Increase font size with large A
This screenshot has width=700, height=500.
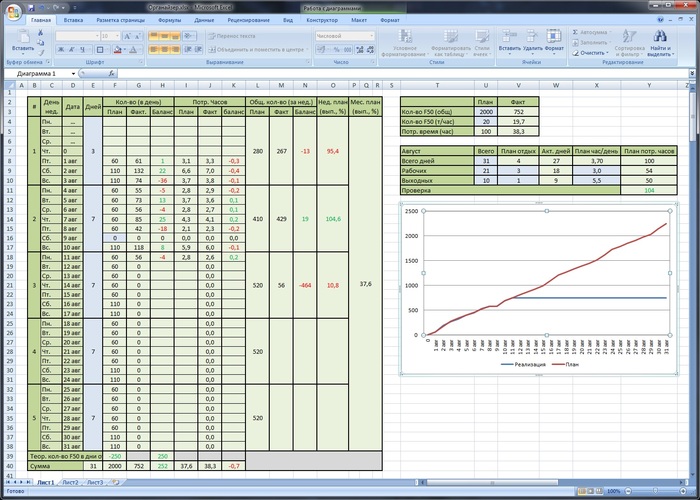pos(127,36)
